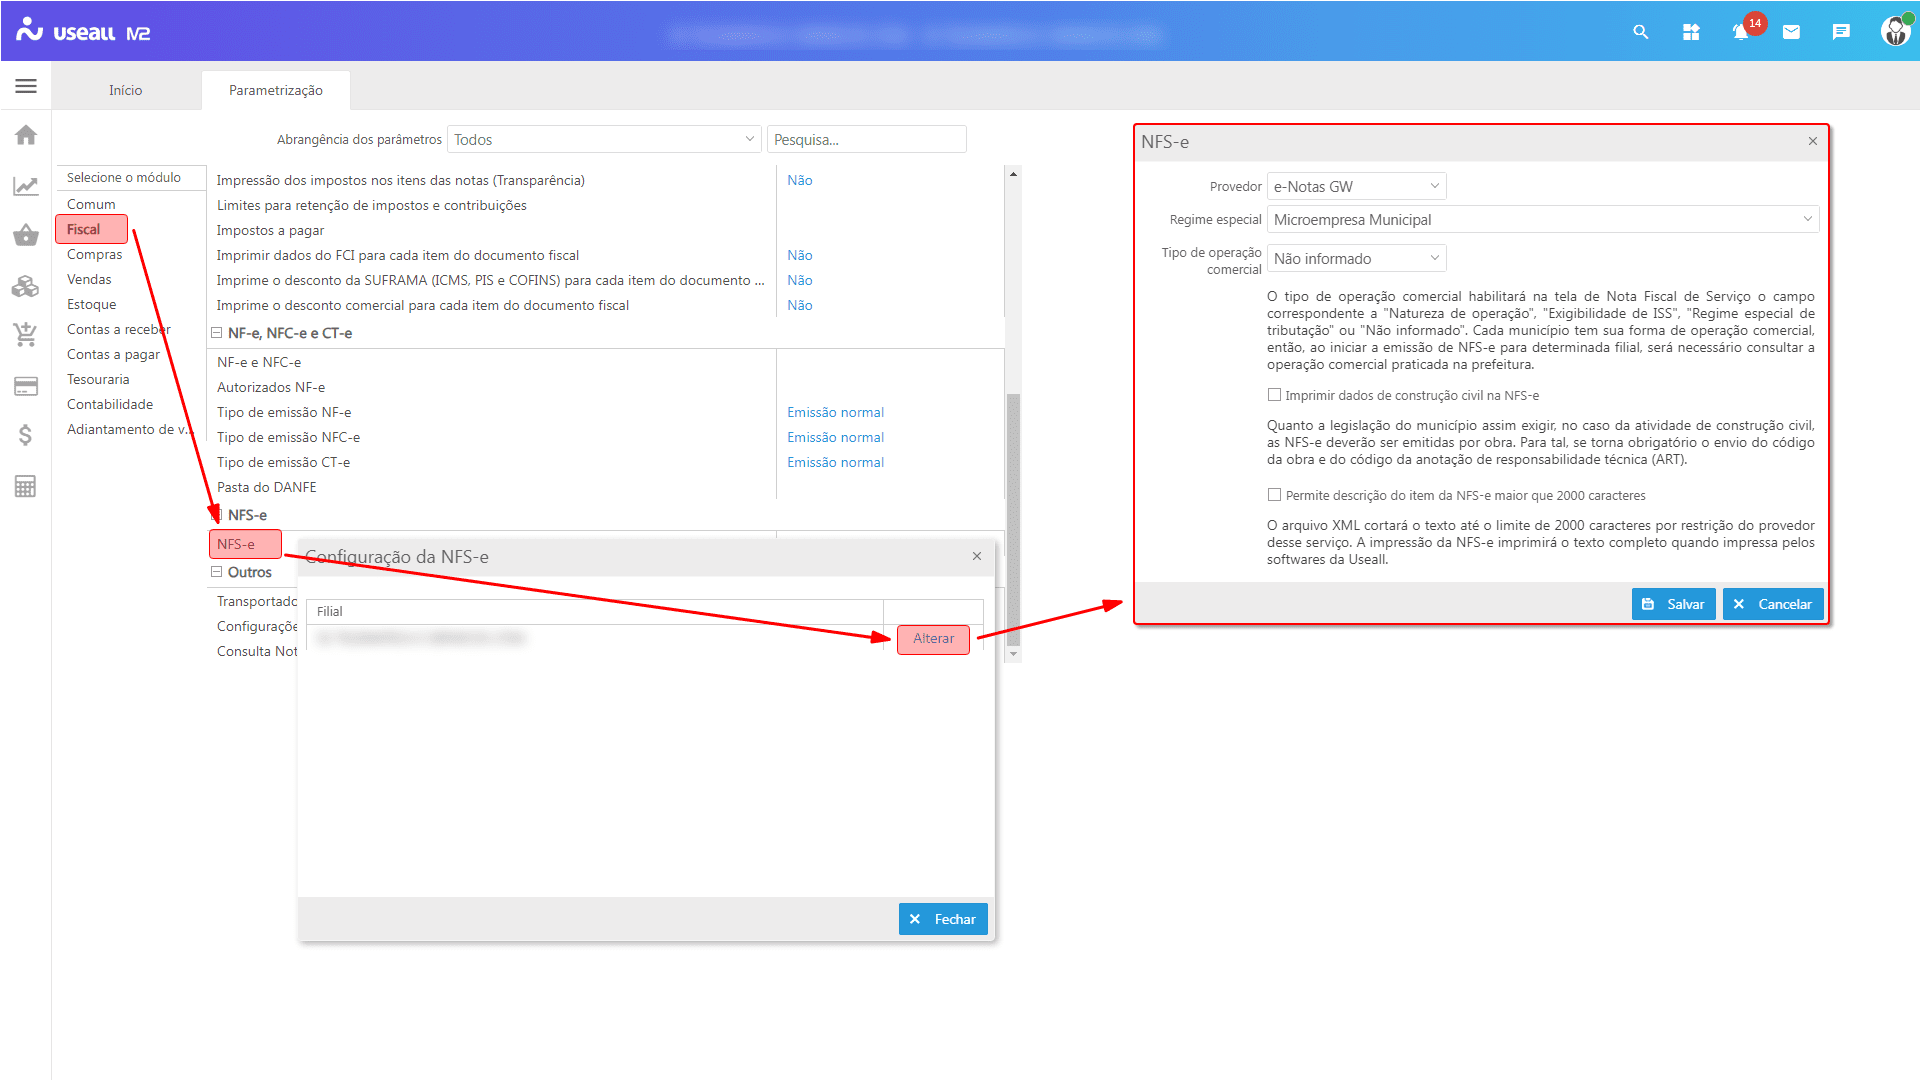Viewport: 1920px width, 1080px height.
Task: Click the home icon in sidebar
Action: (x=26, y=135)
